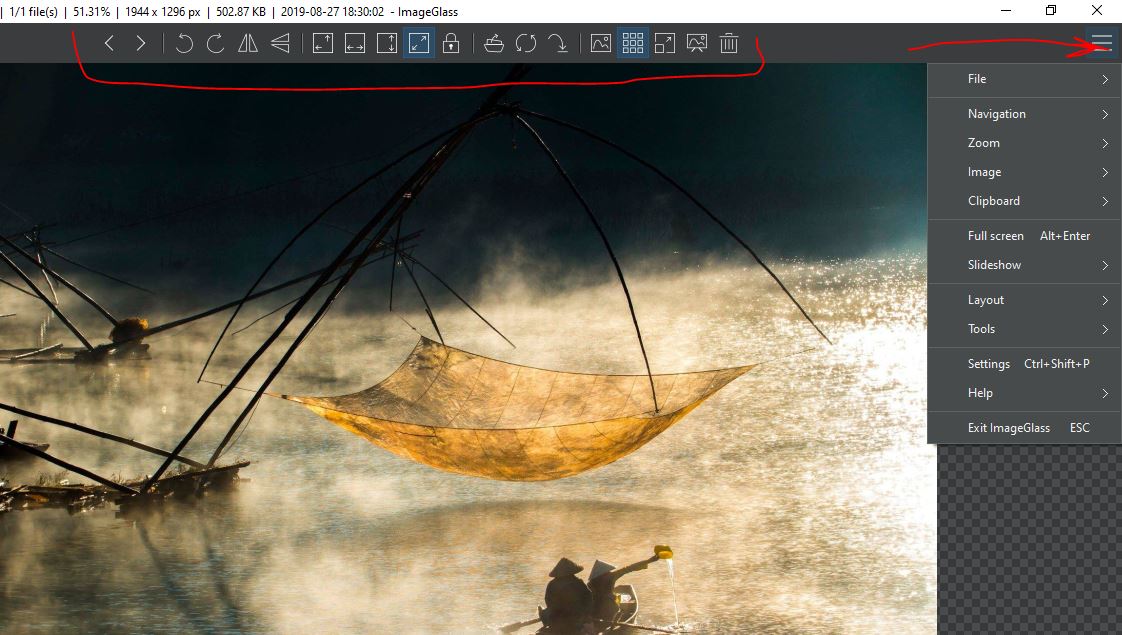
Task: Open the Clipboard menu entry
Action: pos(994,200)
